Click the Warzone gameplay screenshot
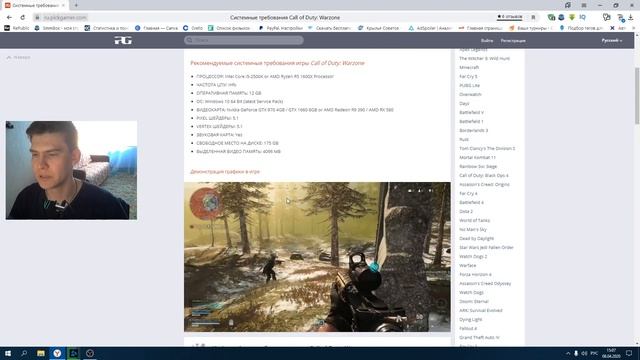This screenshot has height=360, width=640. click(x=317, y=257)
